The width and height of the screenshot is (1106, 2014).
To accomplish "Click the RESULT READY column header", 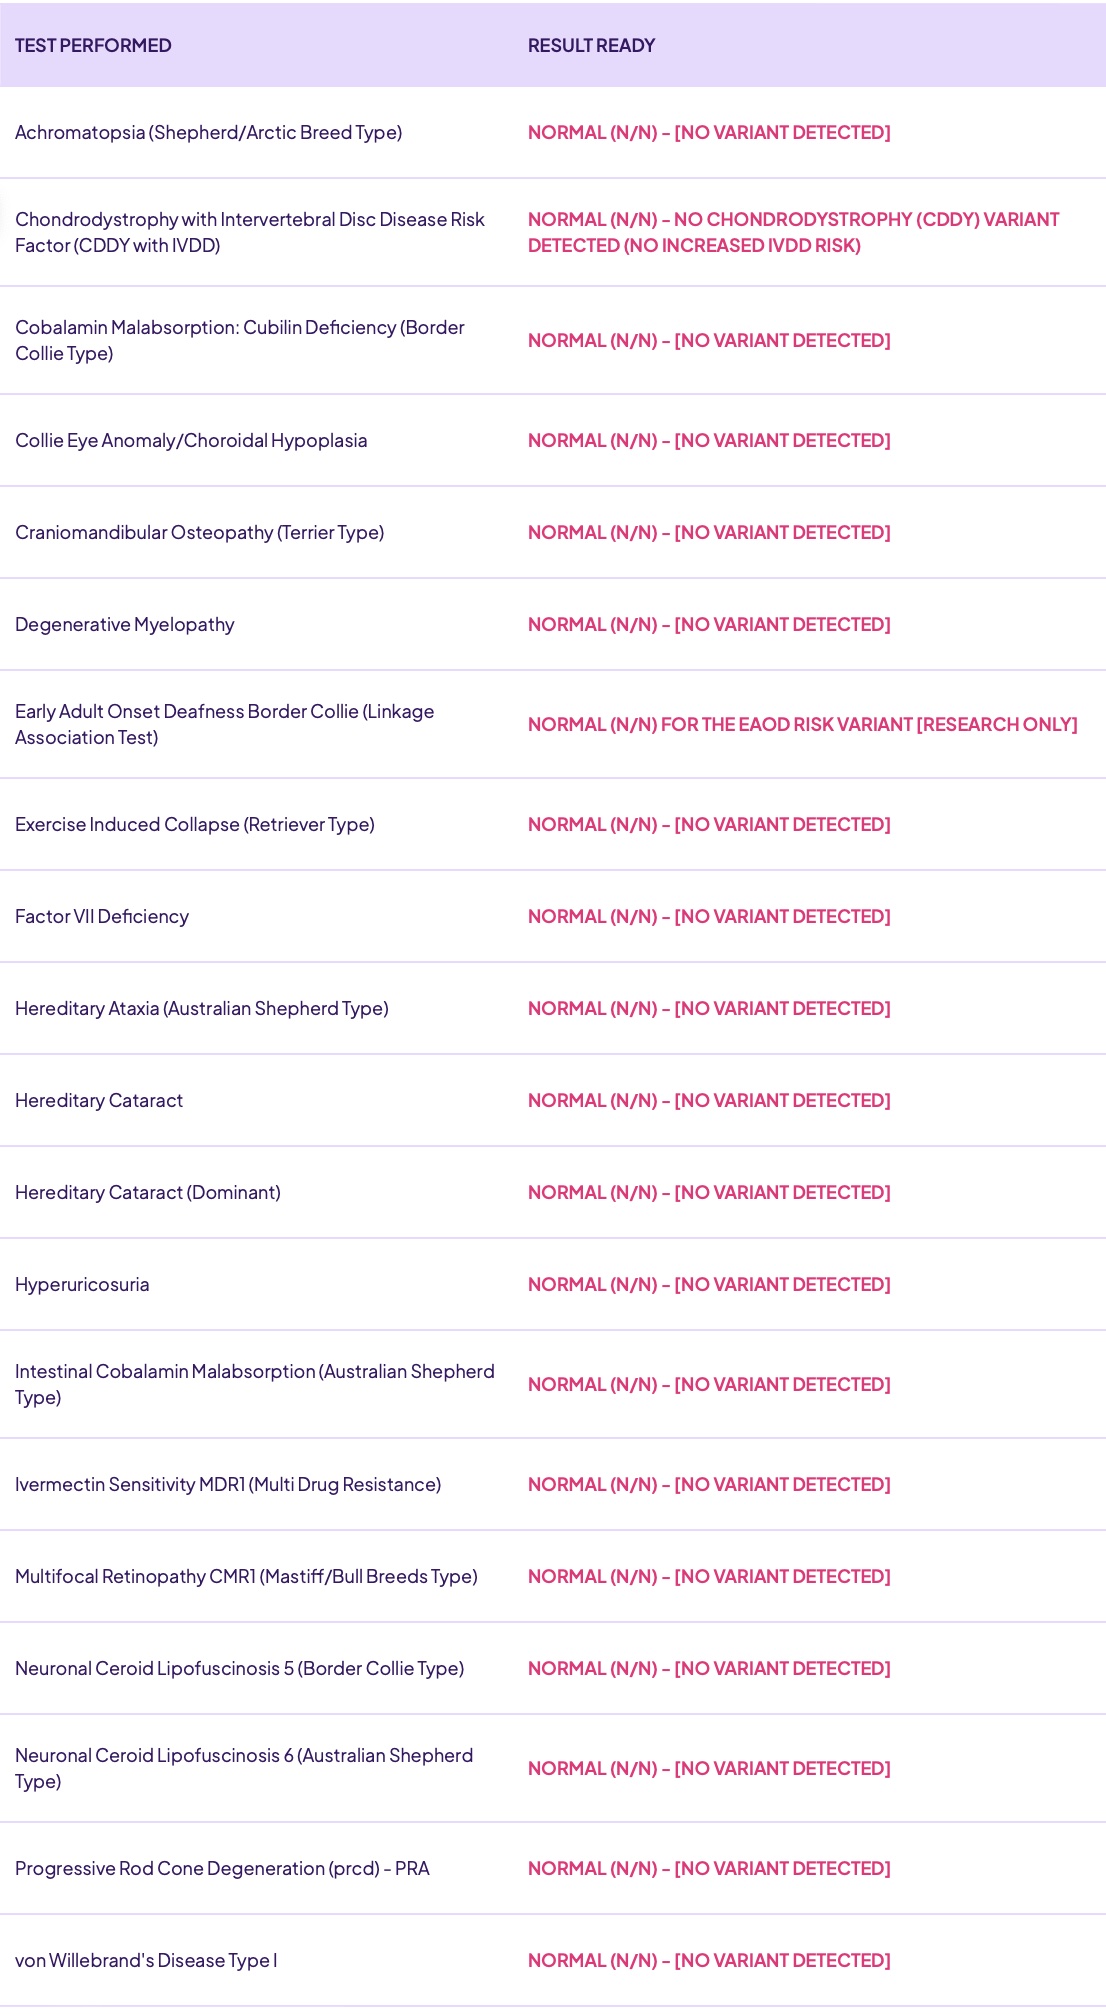I will click(x=591, y=46).
